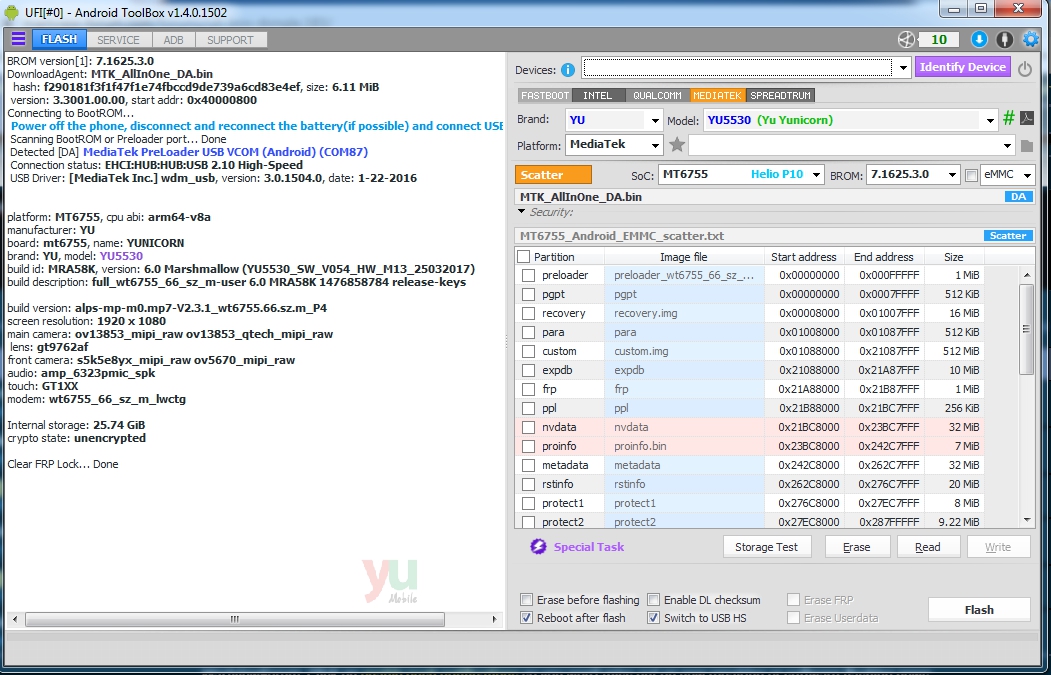Open the empty dropdown beside star icon
The height and width of the screenshot is (675, 1051).
[1007, 145]
